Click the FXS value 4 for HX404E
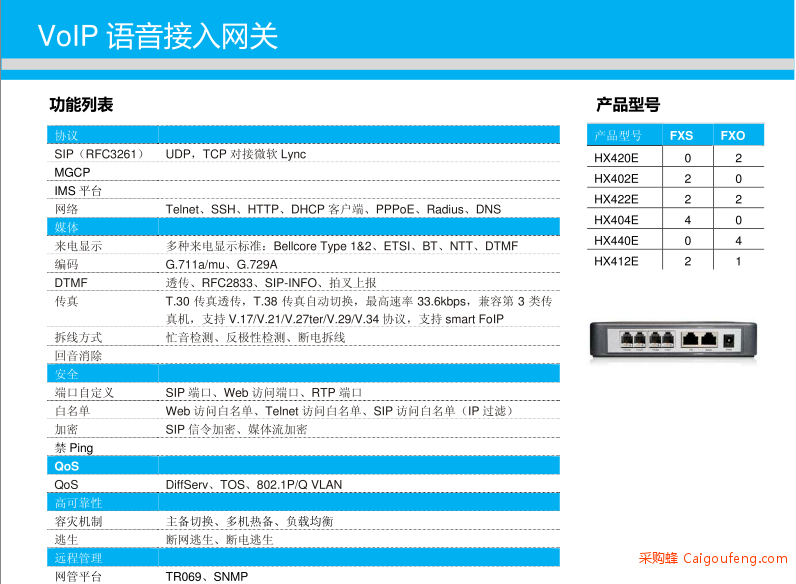The height and width of the screenshot is (584, 796). tap(687, 220)
